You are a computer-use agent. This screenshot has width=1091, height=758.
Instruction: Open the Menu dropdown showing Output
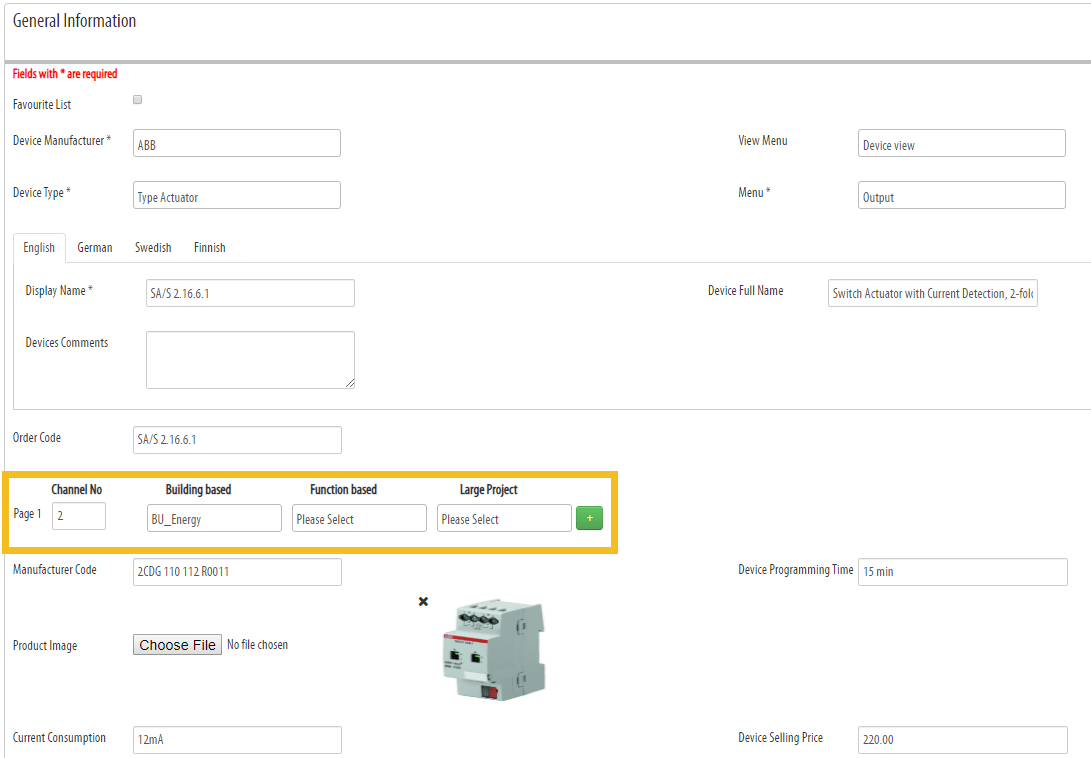[962, 196]
